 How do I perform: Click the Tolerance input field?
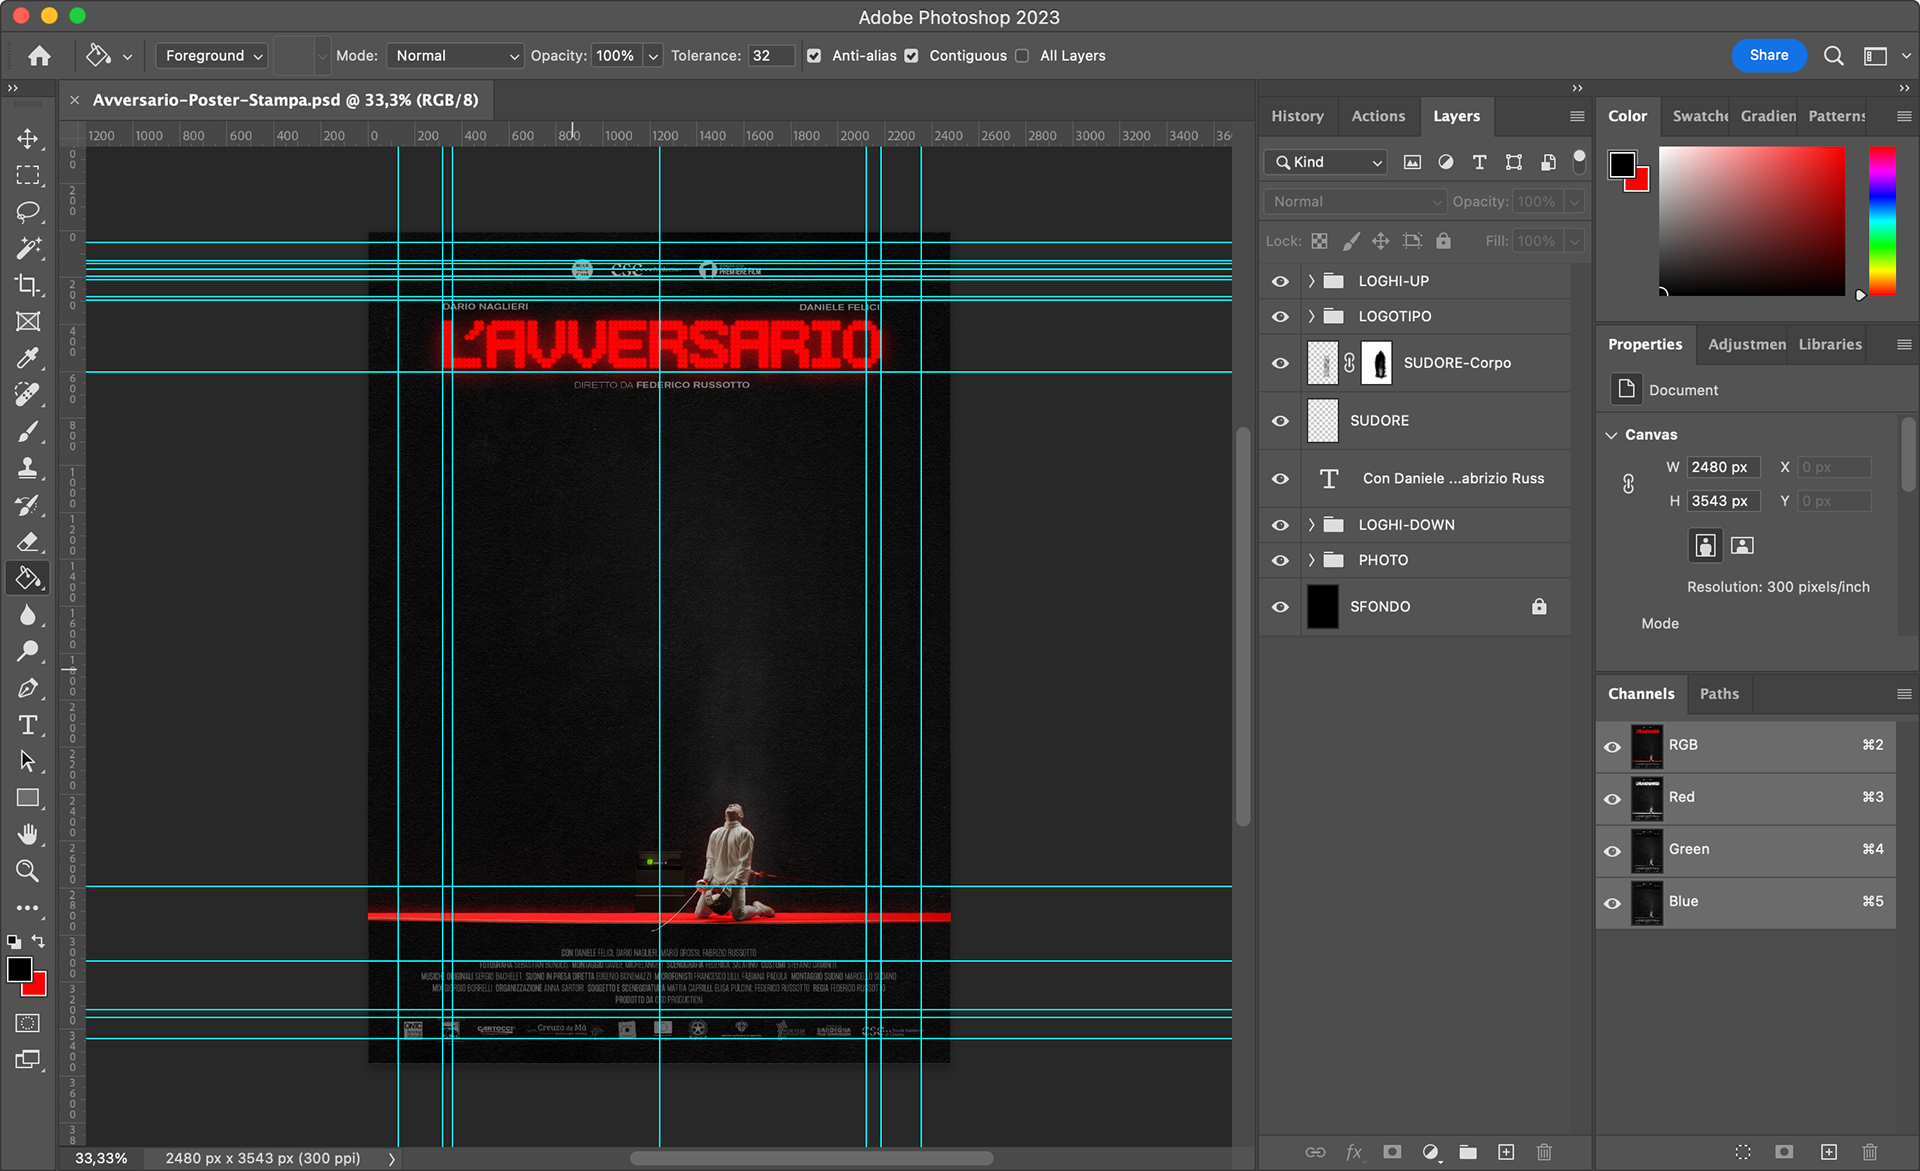[770, 56]
